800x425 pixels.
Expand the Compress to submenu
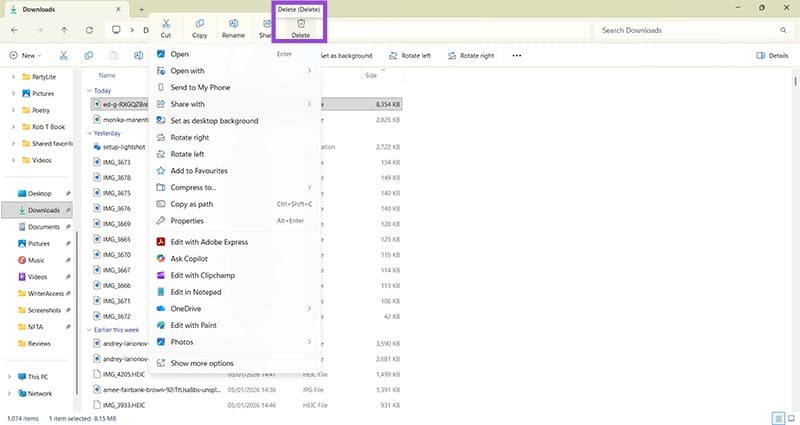(x=235, y=187)
